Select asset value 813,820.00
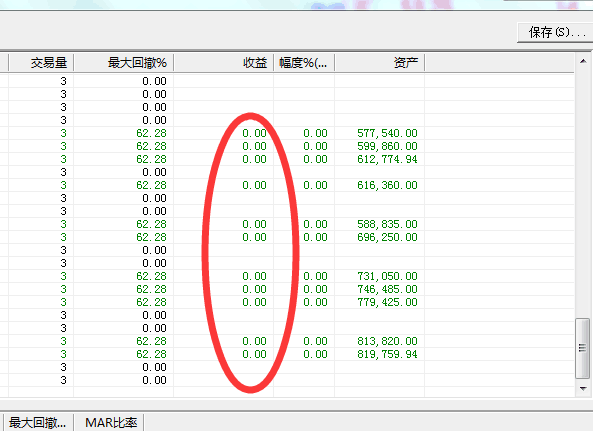 [x=387, y=341]
